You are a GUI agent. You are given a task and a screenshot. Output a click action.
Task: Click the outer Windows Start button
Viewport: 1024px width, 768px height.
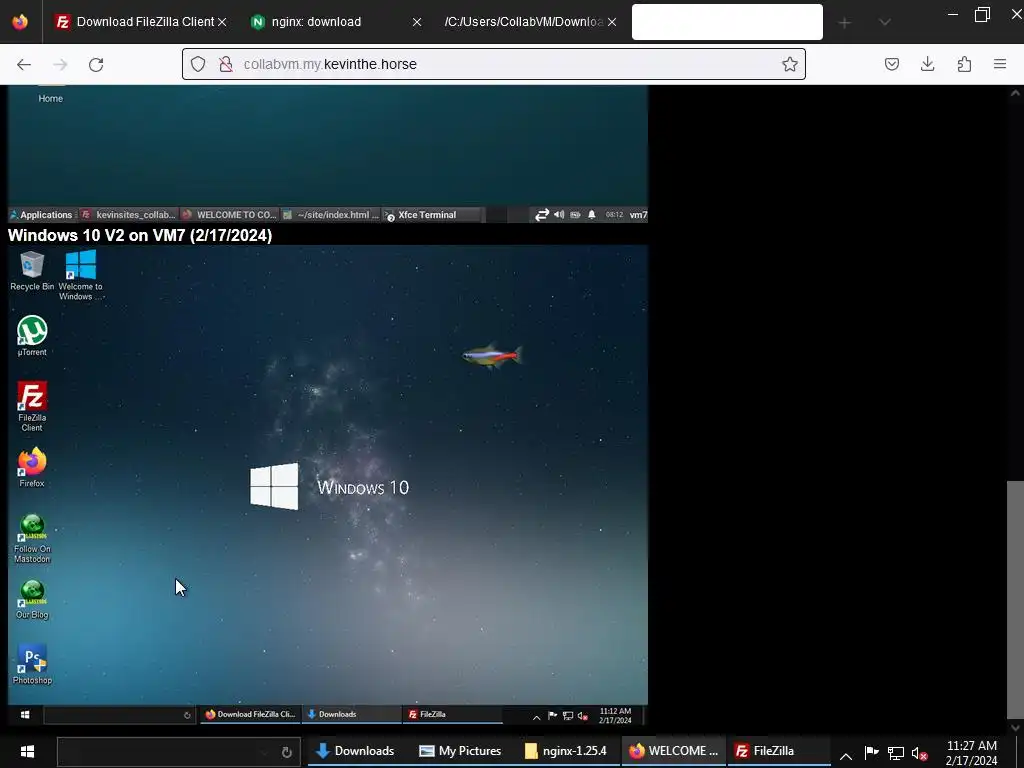click(x=27, y=751)
